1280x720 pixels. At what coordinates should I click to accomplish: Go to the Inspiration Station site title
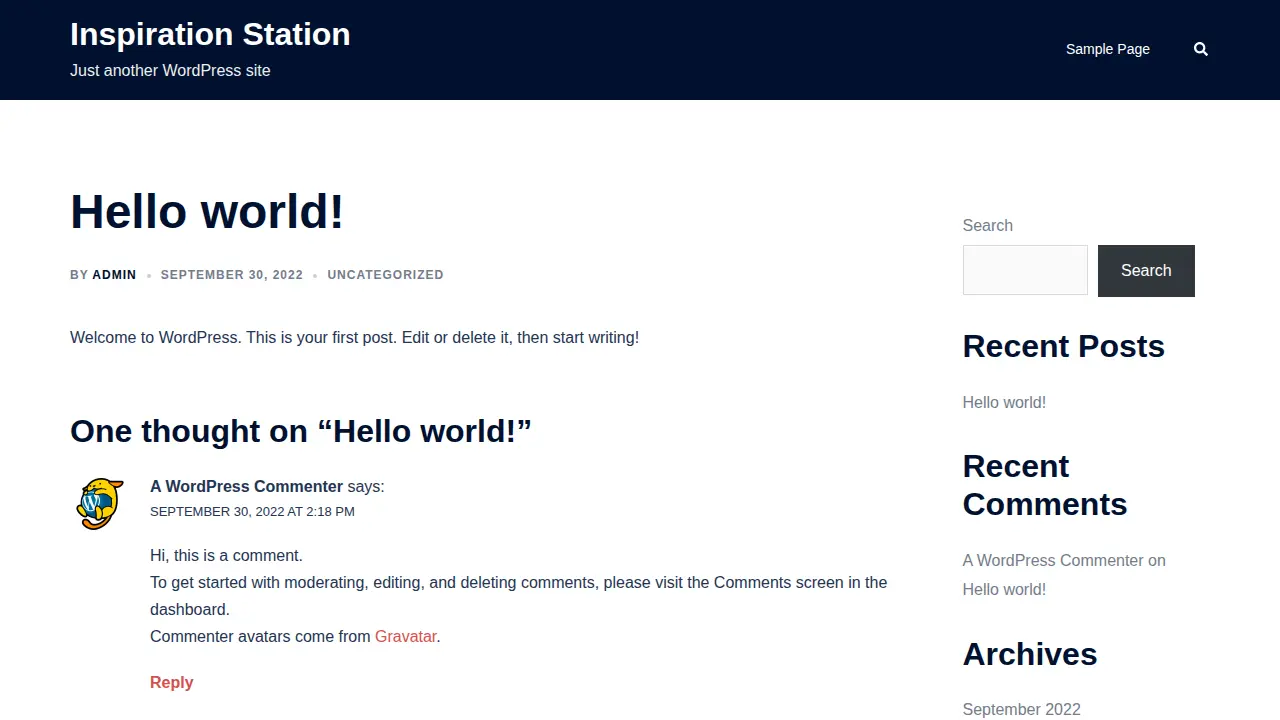(x=210, y=34)
